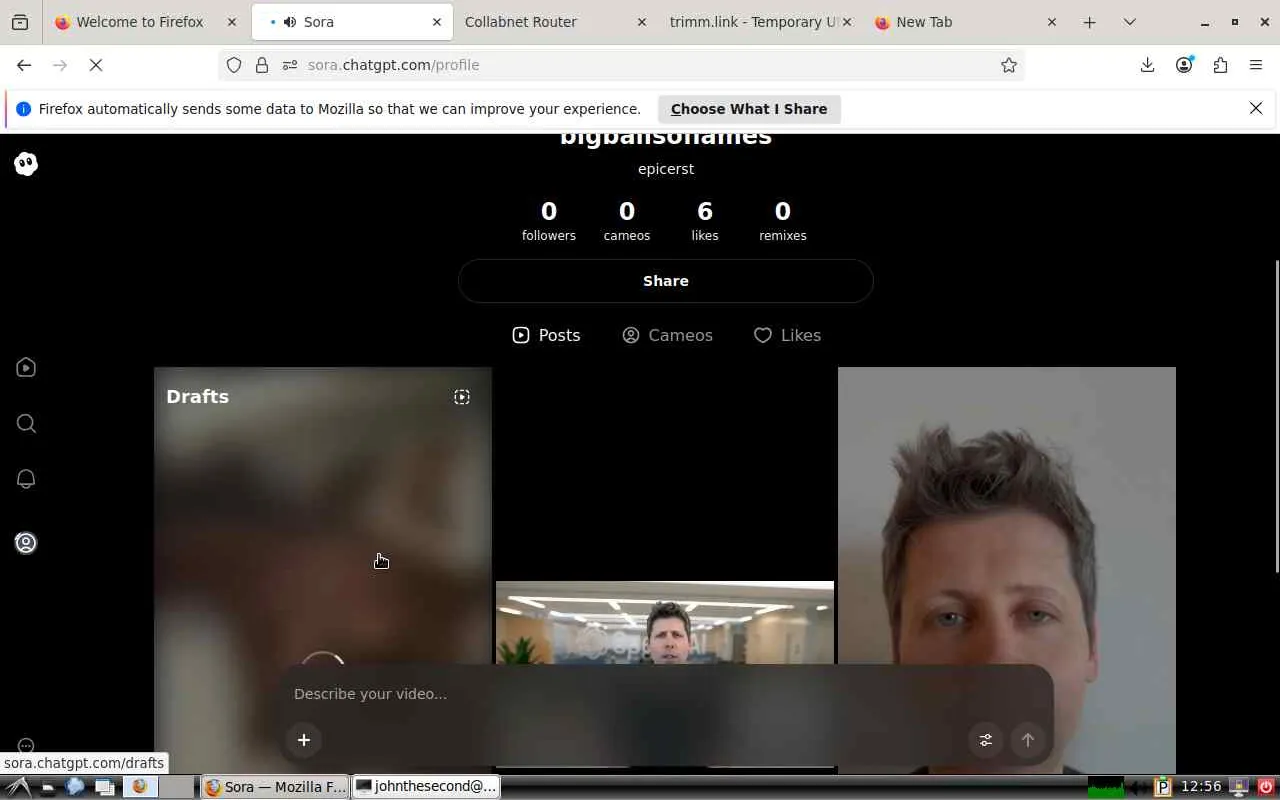The height and width of the screenshot is (800, 1280).
Task: Click the 6 likes count
Action: click(x=705, y=221)
